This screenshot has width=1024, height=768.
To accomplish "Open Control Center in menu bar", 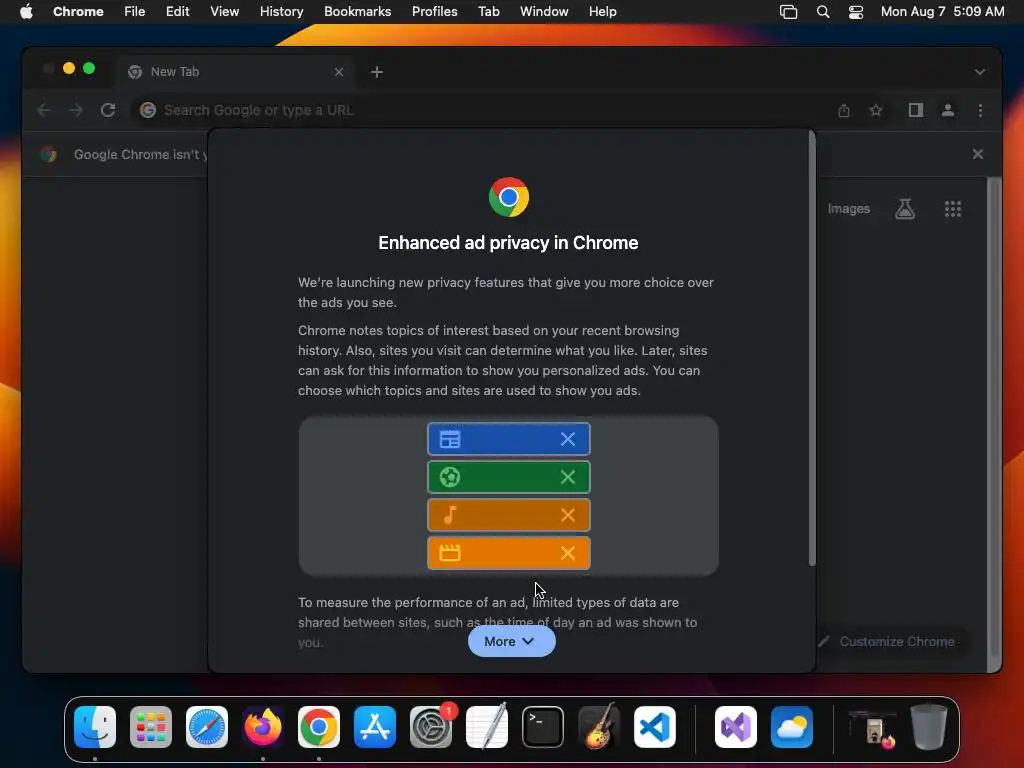I will [x=856, y=12].
